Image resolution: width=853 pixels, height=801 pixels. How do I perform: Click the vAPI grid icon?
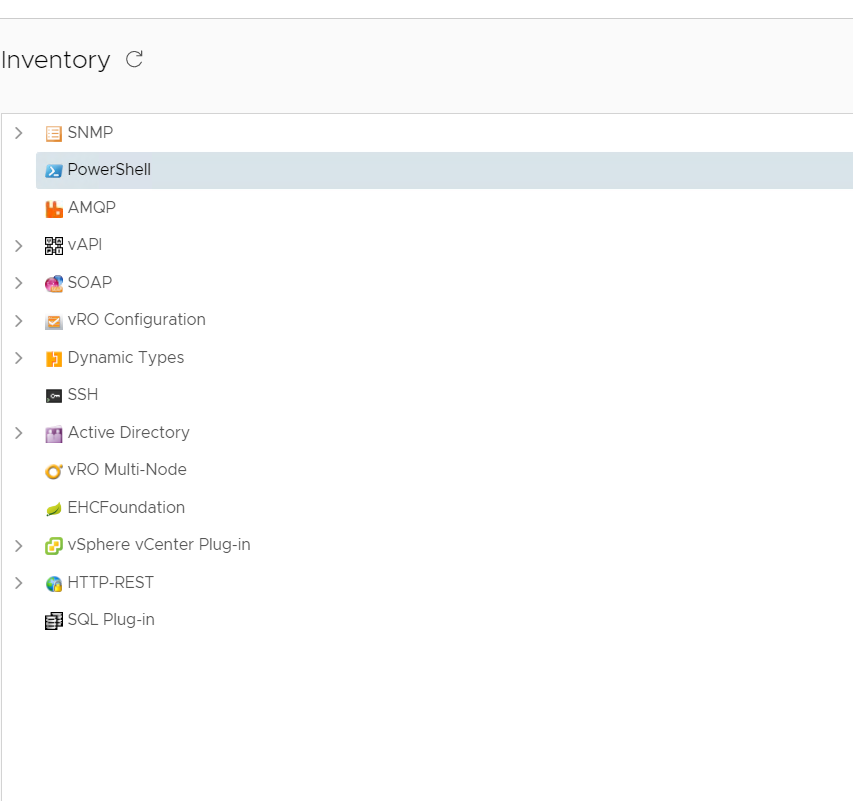(53, 245)
